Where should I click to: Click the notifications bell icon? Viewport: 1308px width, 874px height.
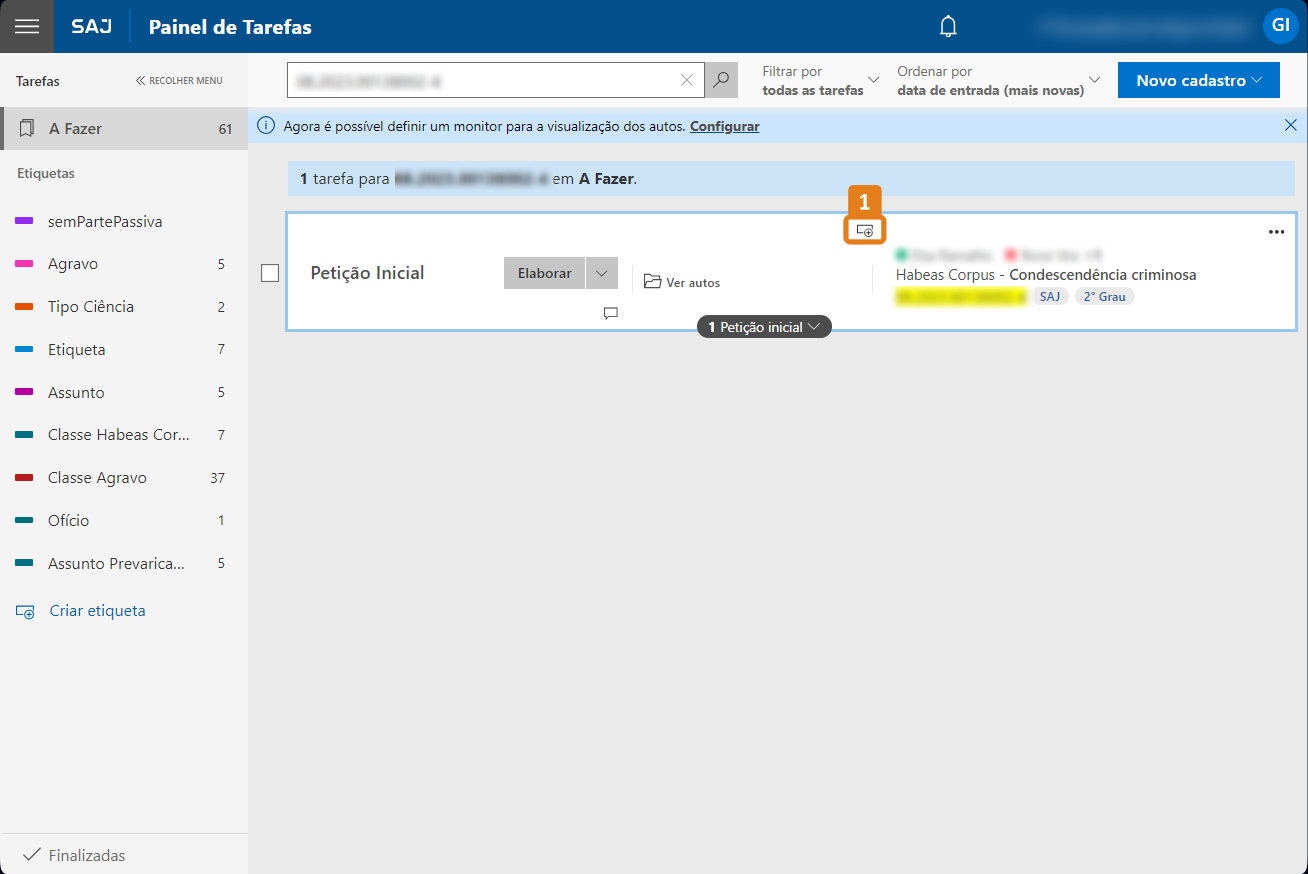[948, 27]
